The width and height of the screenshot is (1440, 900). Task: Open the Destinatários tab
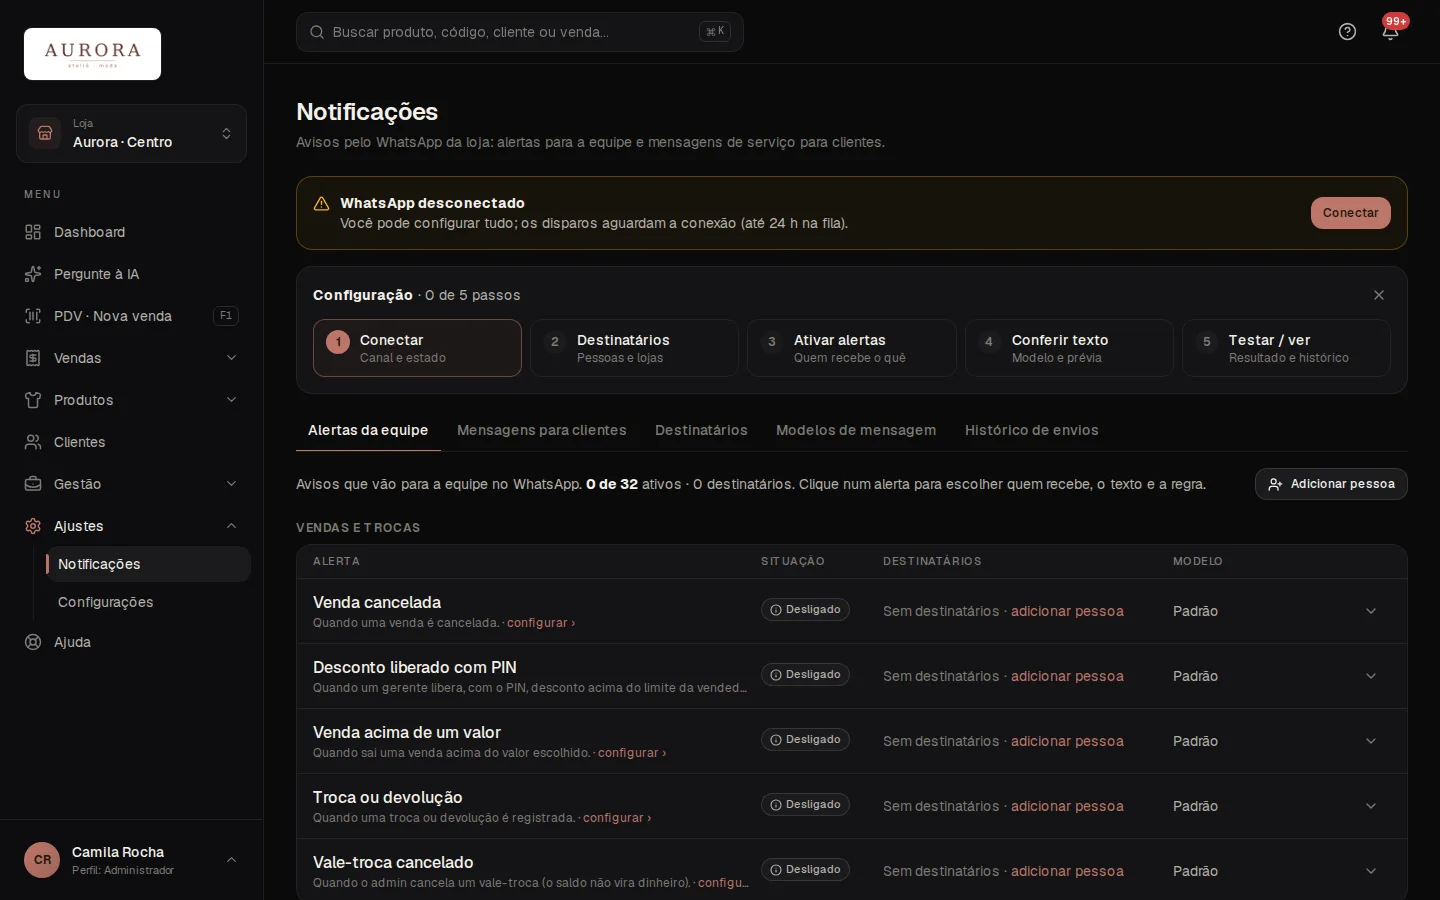tap(701, 430)
